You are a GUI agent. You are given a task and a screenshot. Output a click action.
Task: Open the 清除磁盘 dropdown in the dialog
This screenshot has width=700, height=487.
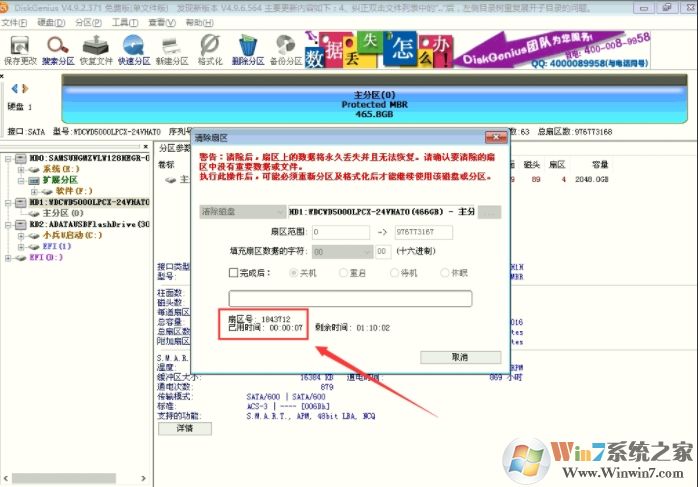click(x=242, y=212)
